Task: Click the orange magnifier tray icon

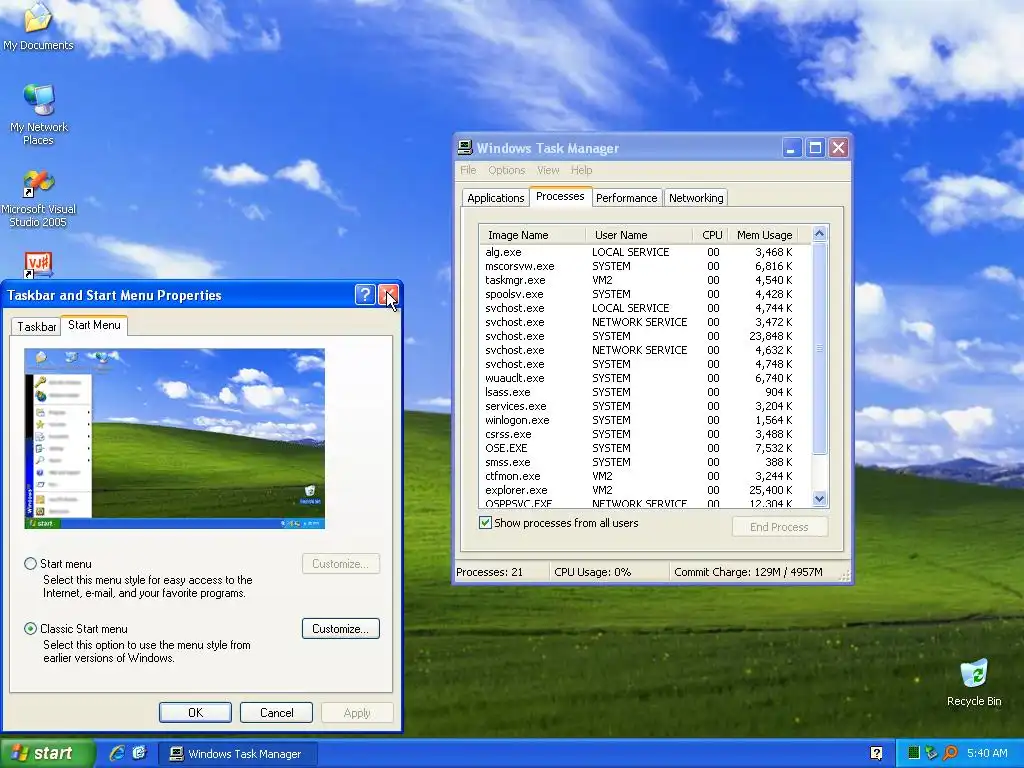Action: pyautogui.click(x=950, y=753)
